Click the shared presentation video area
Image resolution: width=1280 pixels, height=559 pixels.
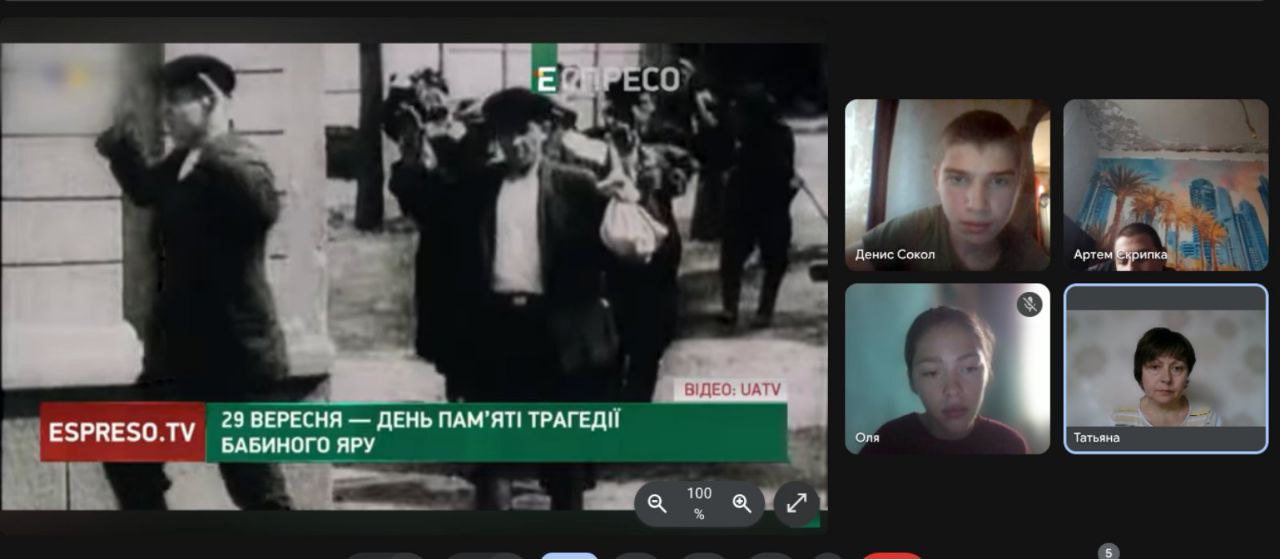point(413,250)
